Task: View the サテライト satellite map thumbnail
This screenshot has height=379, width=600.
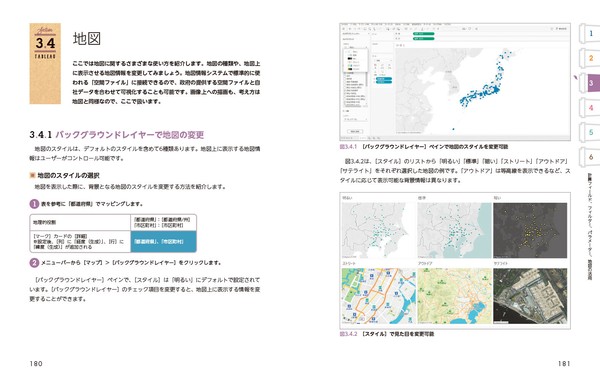Action: [x=530, y=296]
